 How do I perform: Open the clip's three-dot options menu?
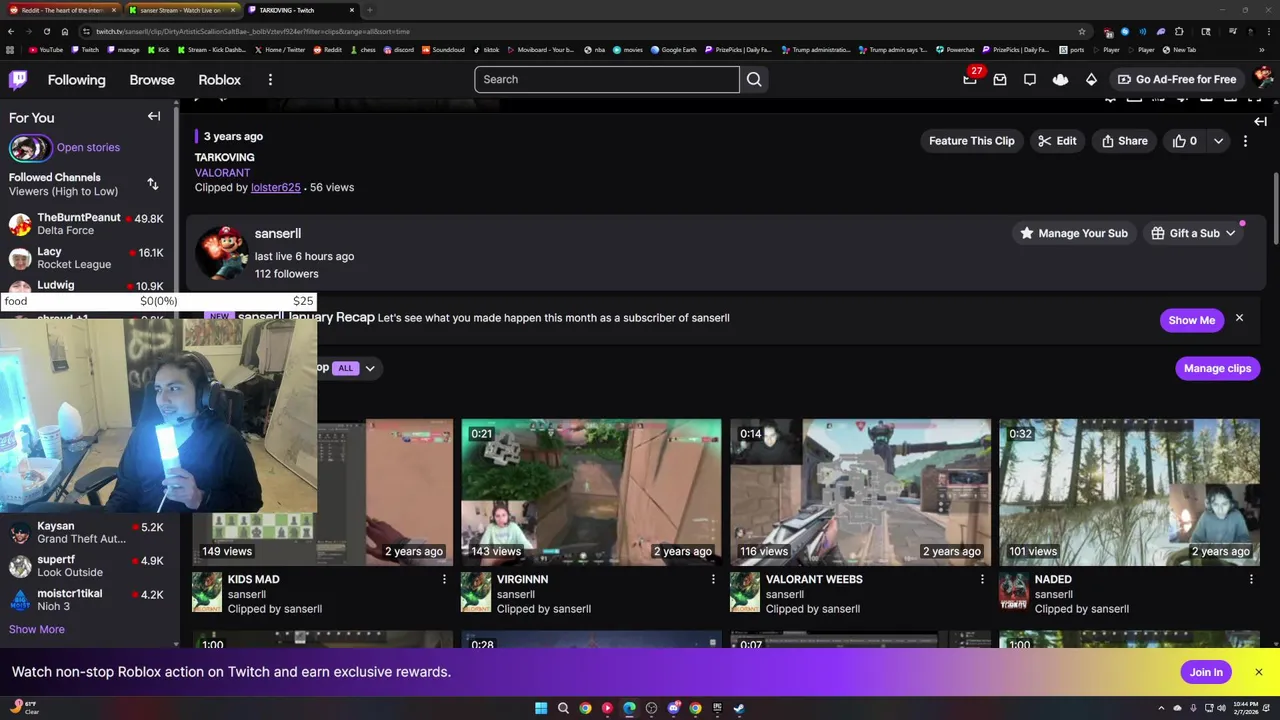(x=1245, y=141)
